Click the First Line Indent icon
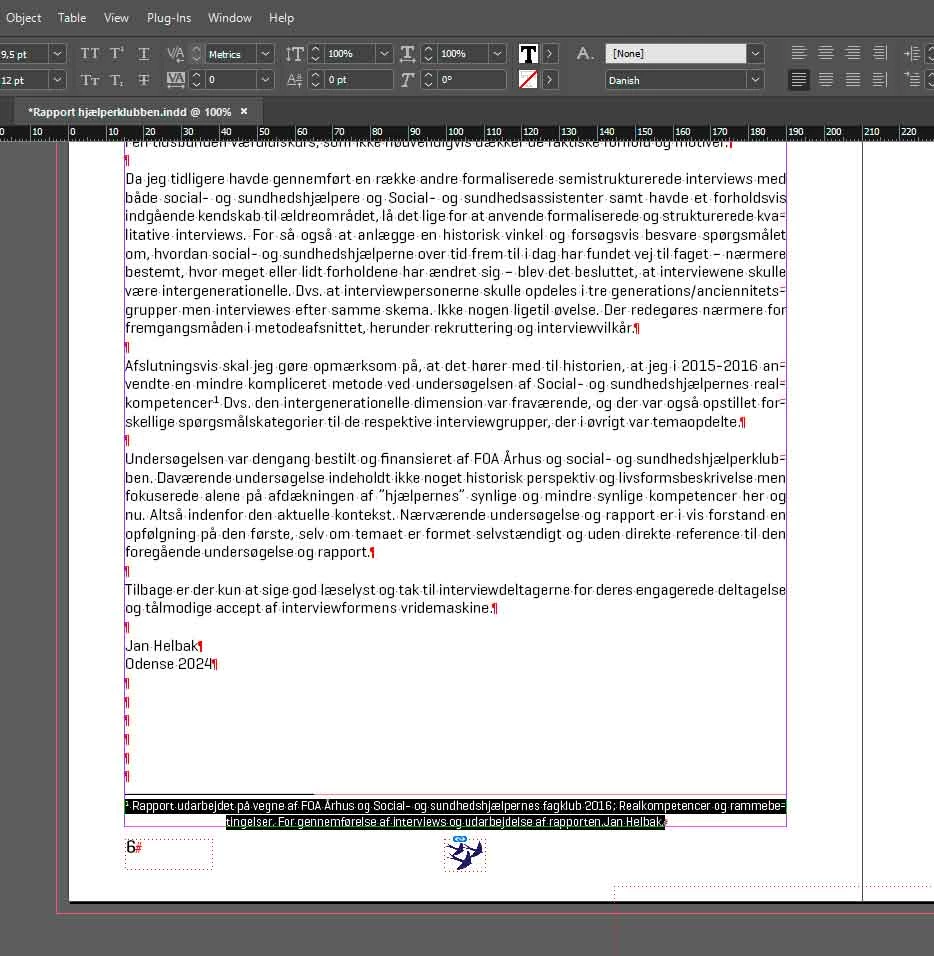Viewport: 934px width, 956px height. [911, 80]
